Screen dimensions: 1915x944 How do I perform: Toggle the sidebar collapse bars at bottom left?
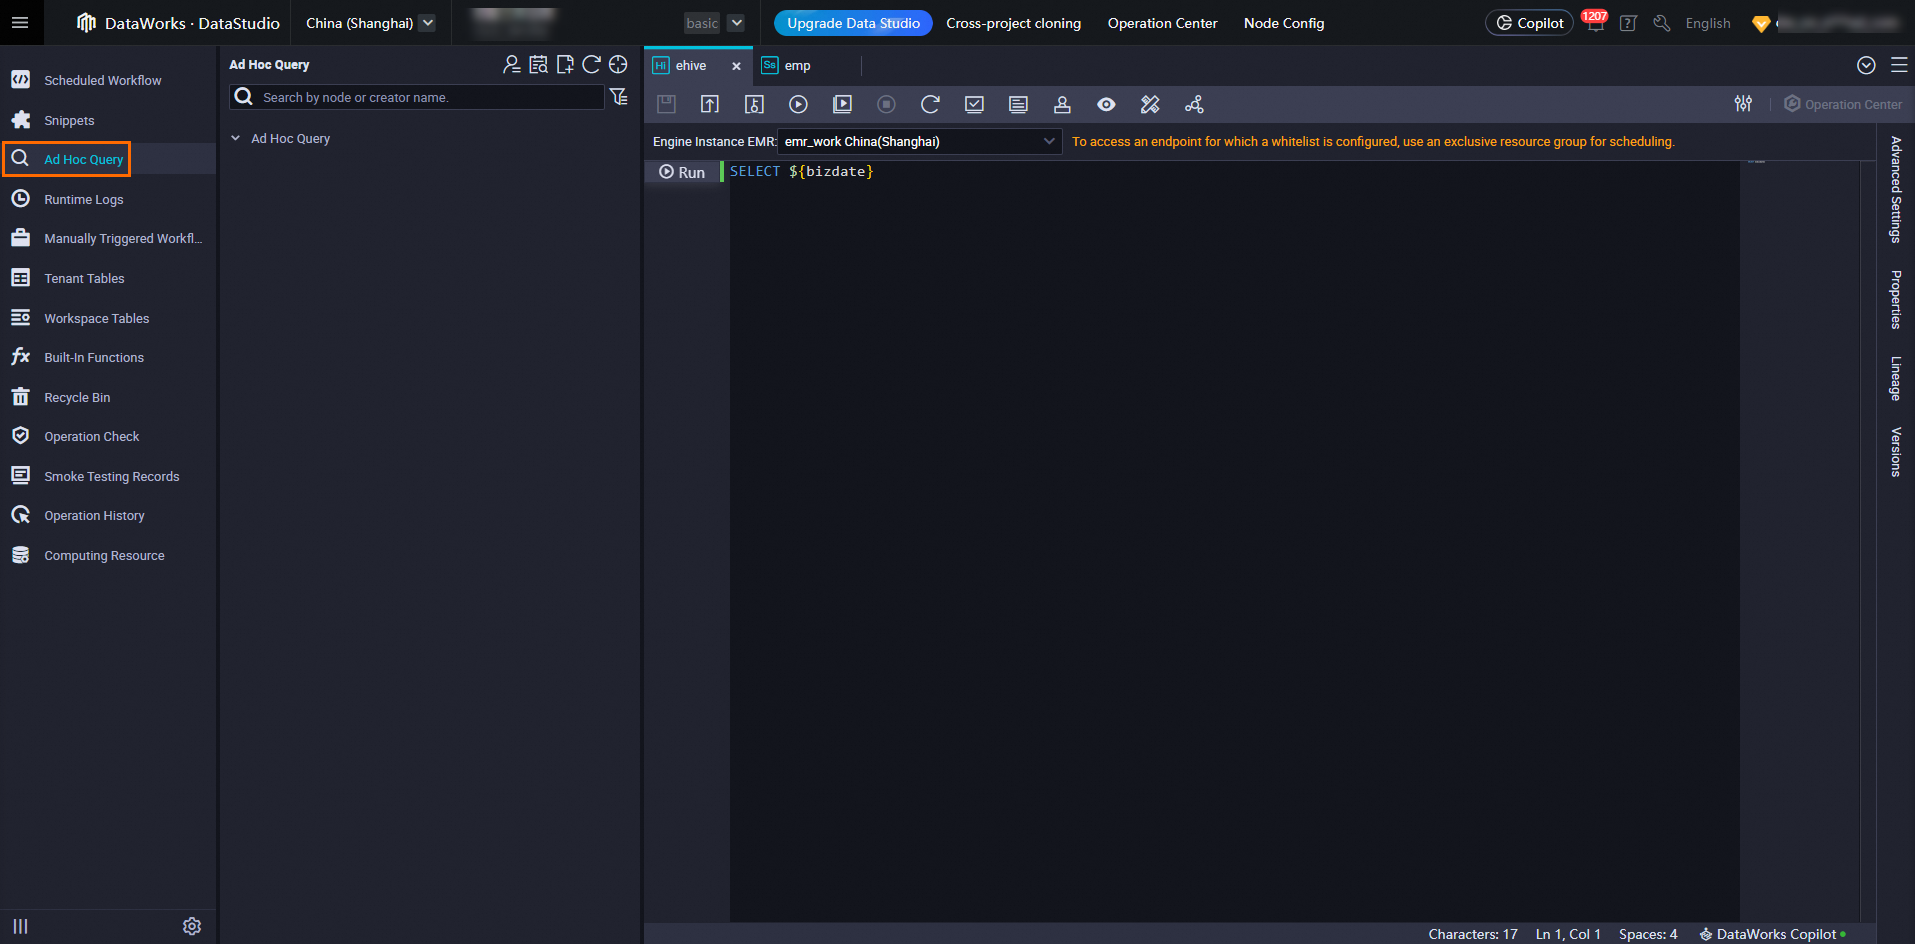(20, 926)
